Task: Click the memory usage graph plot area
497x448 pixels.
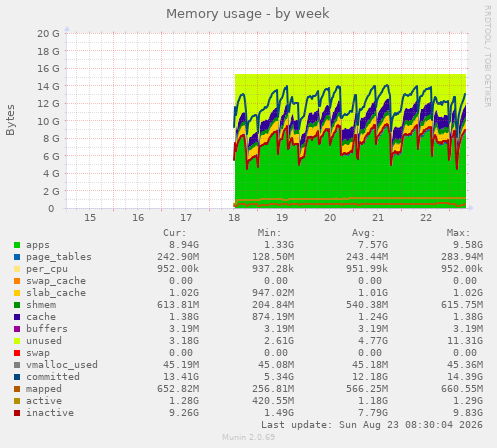Action: [x=267, y=121]
